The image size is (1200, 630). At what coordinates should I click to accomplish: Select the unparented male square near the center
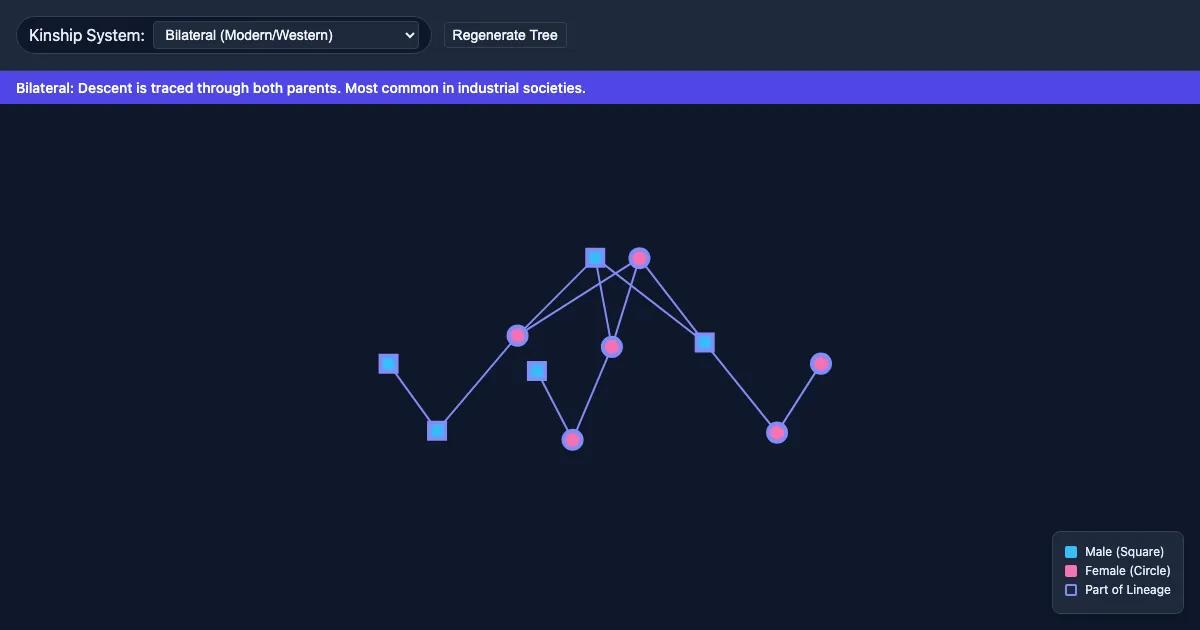(537, 371)
